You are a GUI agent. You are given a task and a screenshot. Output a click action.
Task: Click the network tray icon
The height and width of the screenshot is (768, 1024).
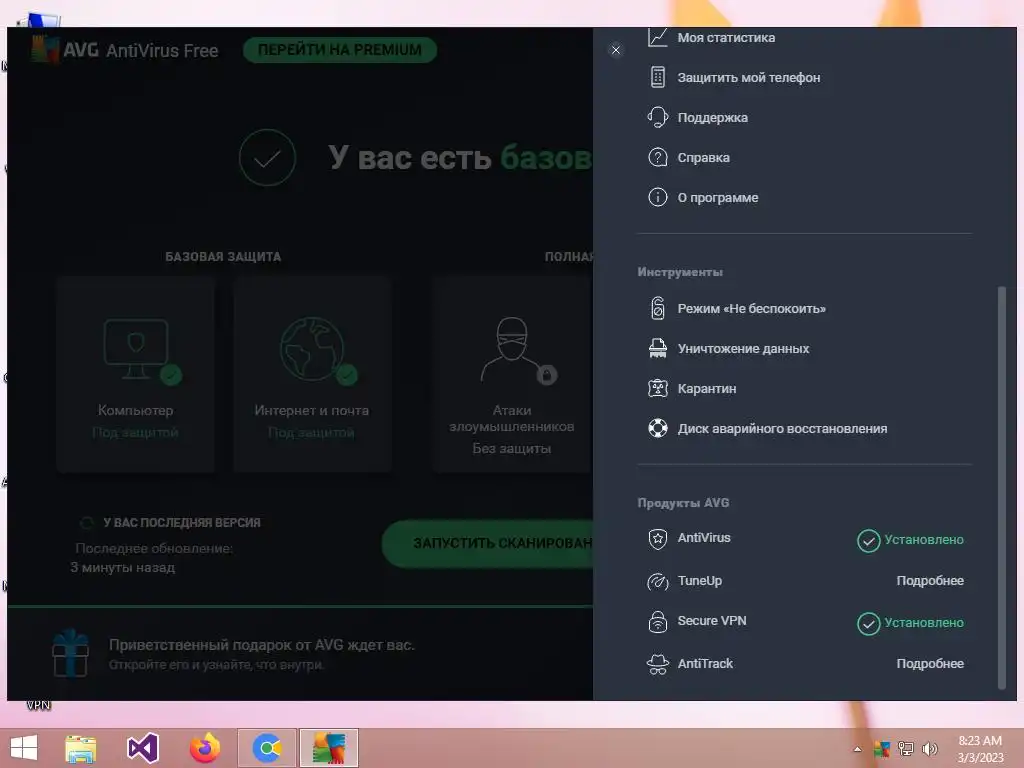click(x=906, y=749)
